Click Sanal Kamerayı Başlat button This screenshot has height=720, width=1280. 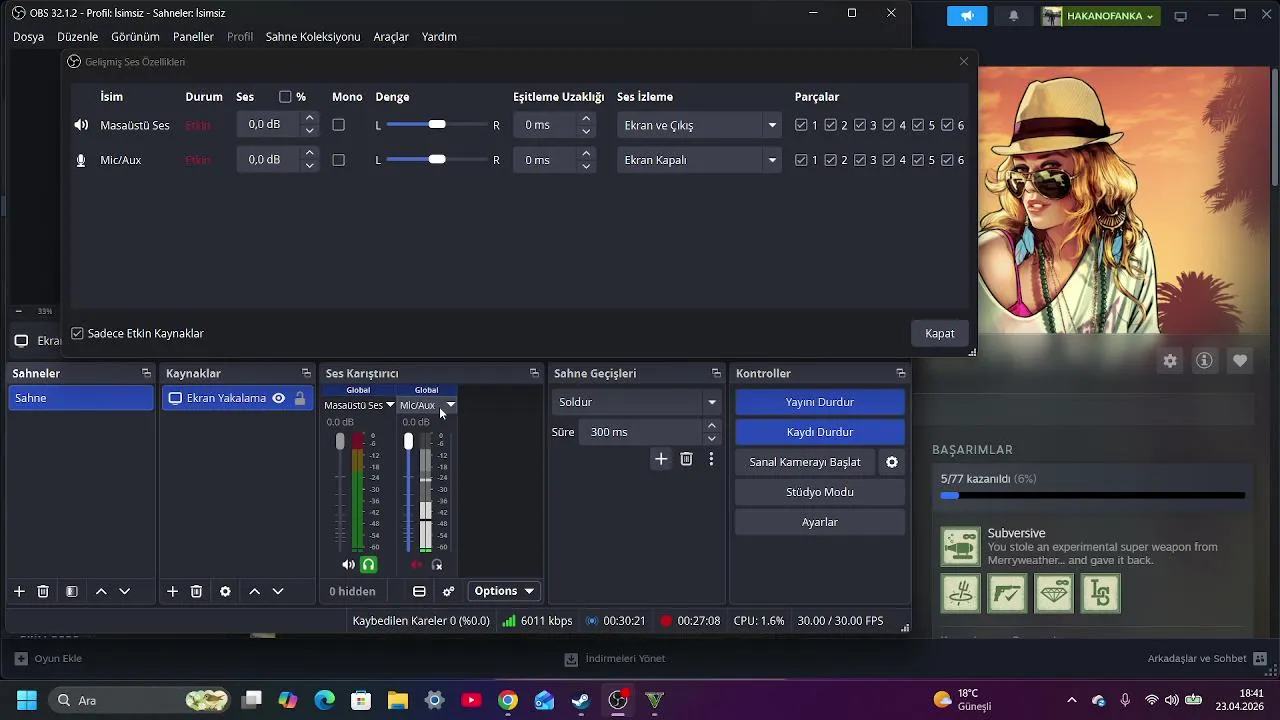(x=805, y=462)
